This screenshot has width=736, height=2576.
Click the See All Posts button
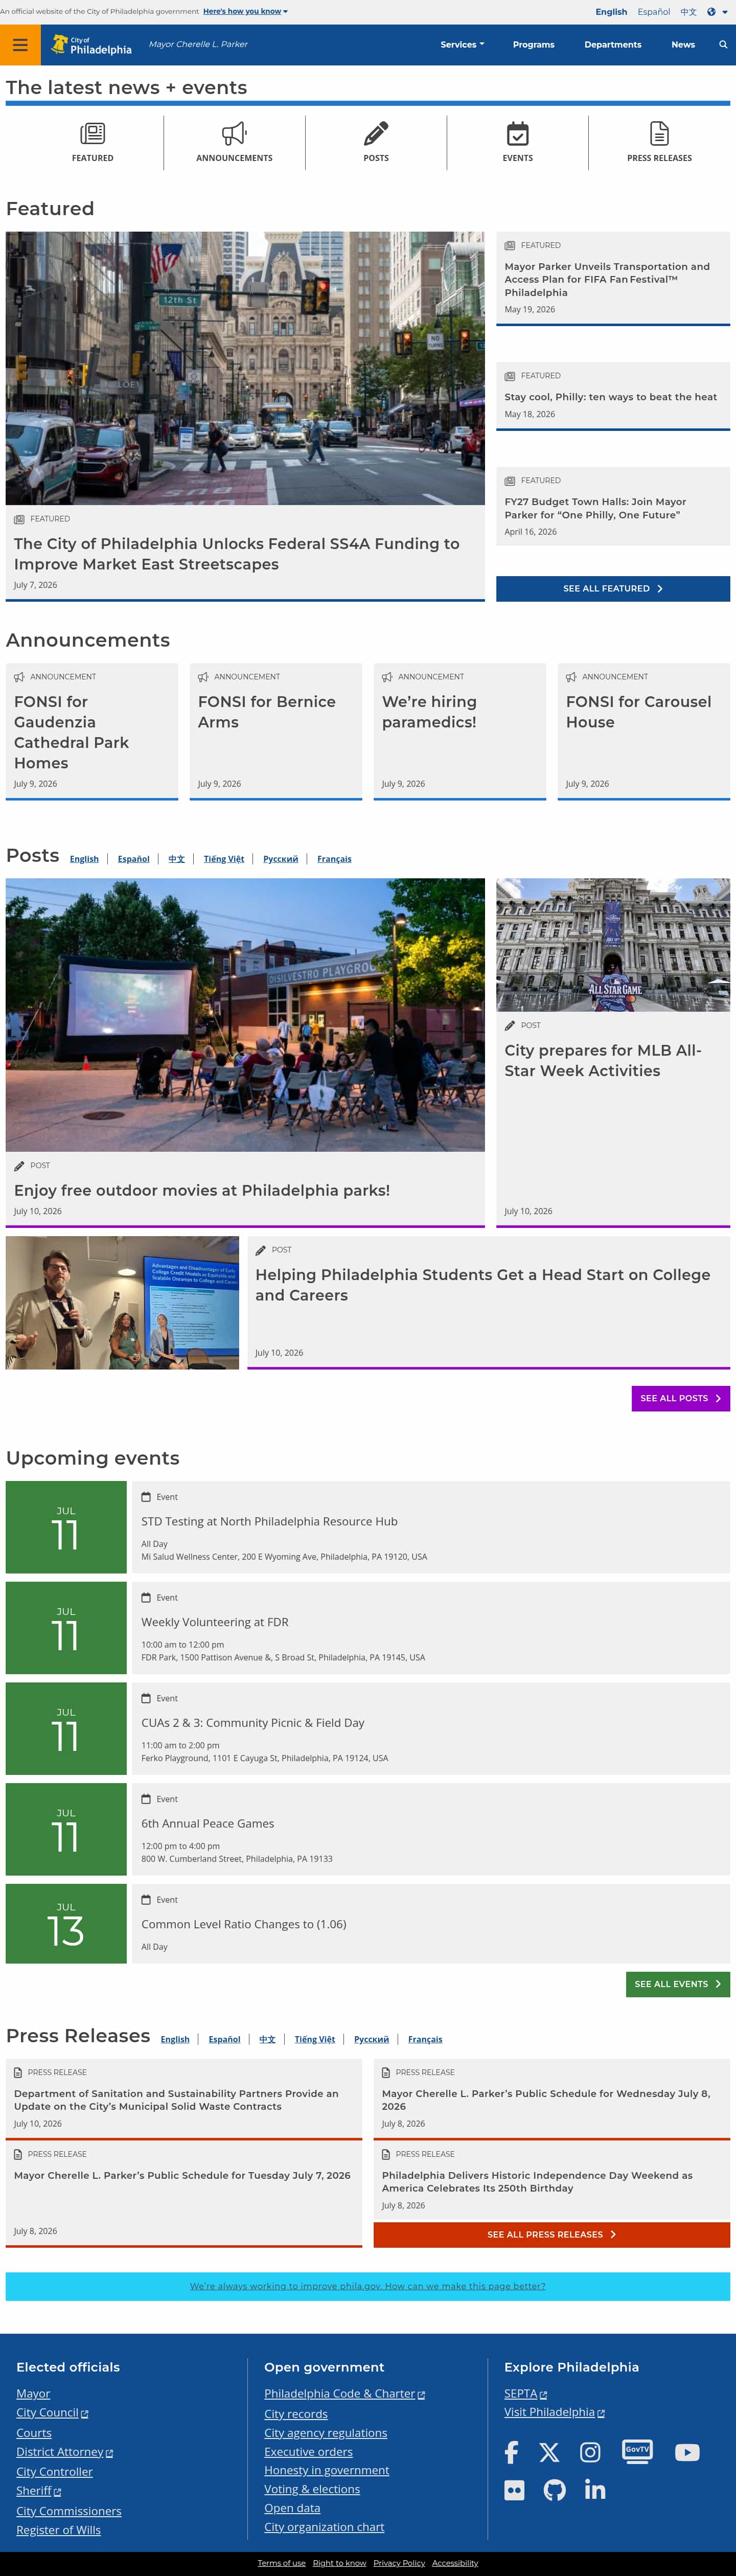(x=680, y=1398)
